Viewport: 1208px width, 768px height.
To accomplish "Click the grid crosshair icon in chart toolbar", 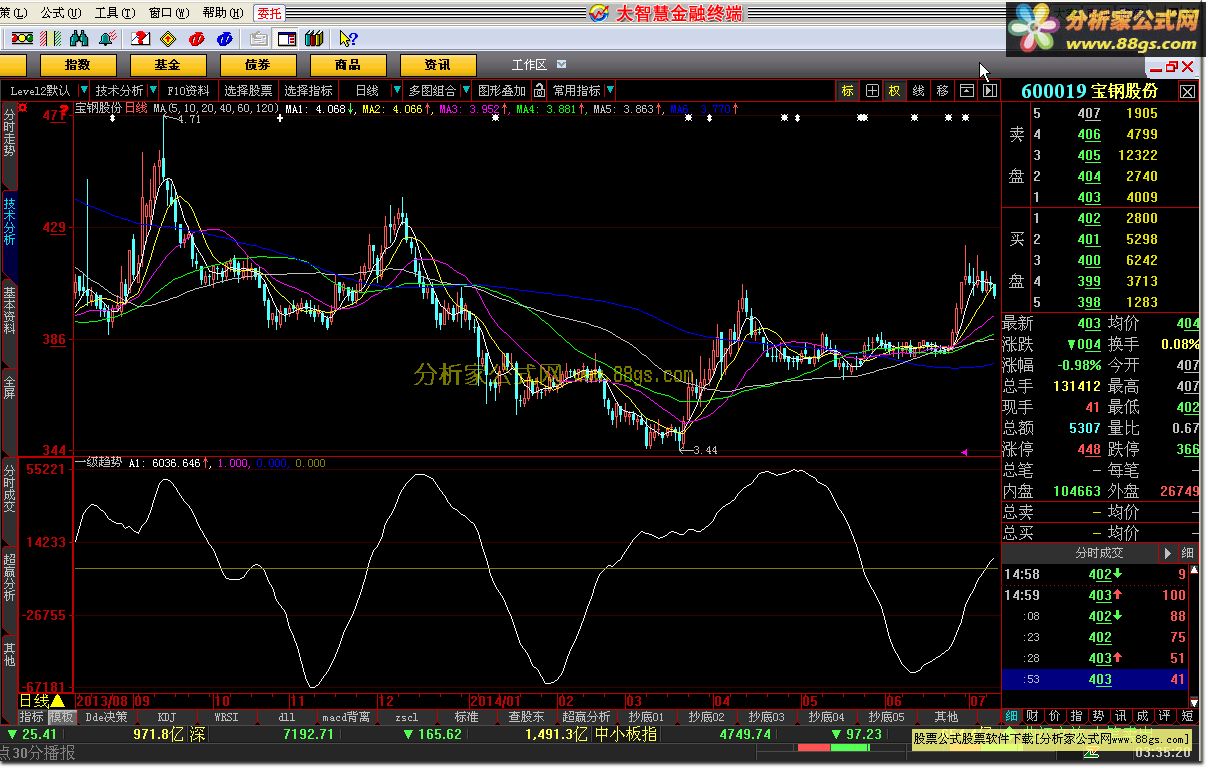I will click(872, 90).
